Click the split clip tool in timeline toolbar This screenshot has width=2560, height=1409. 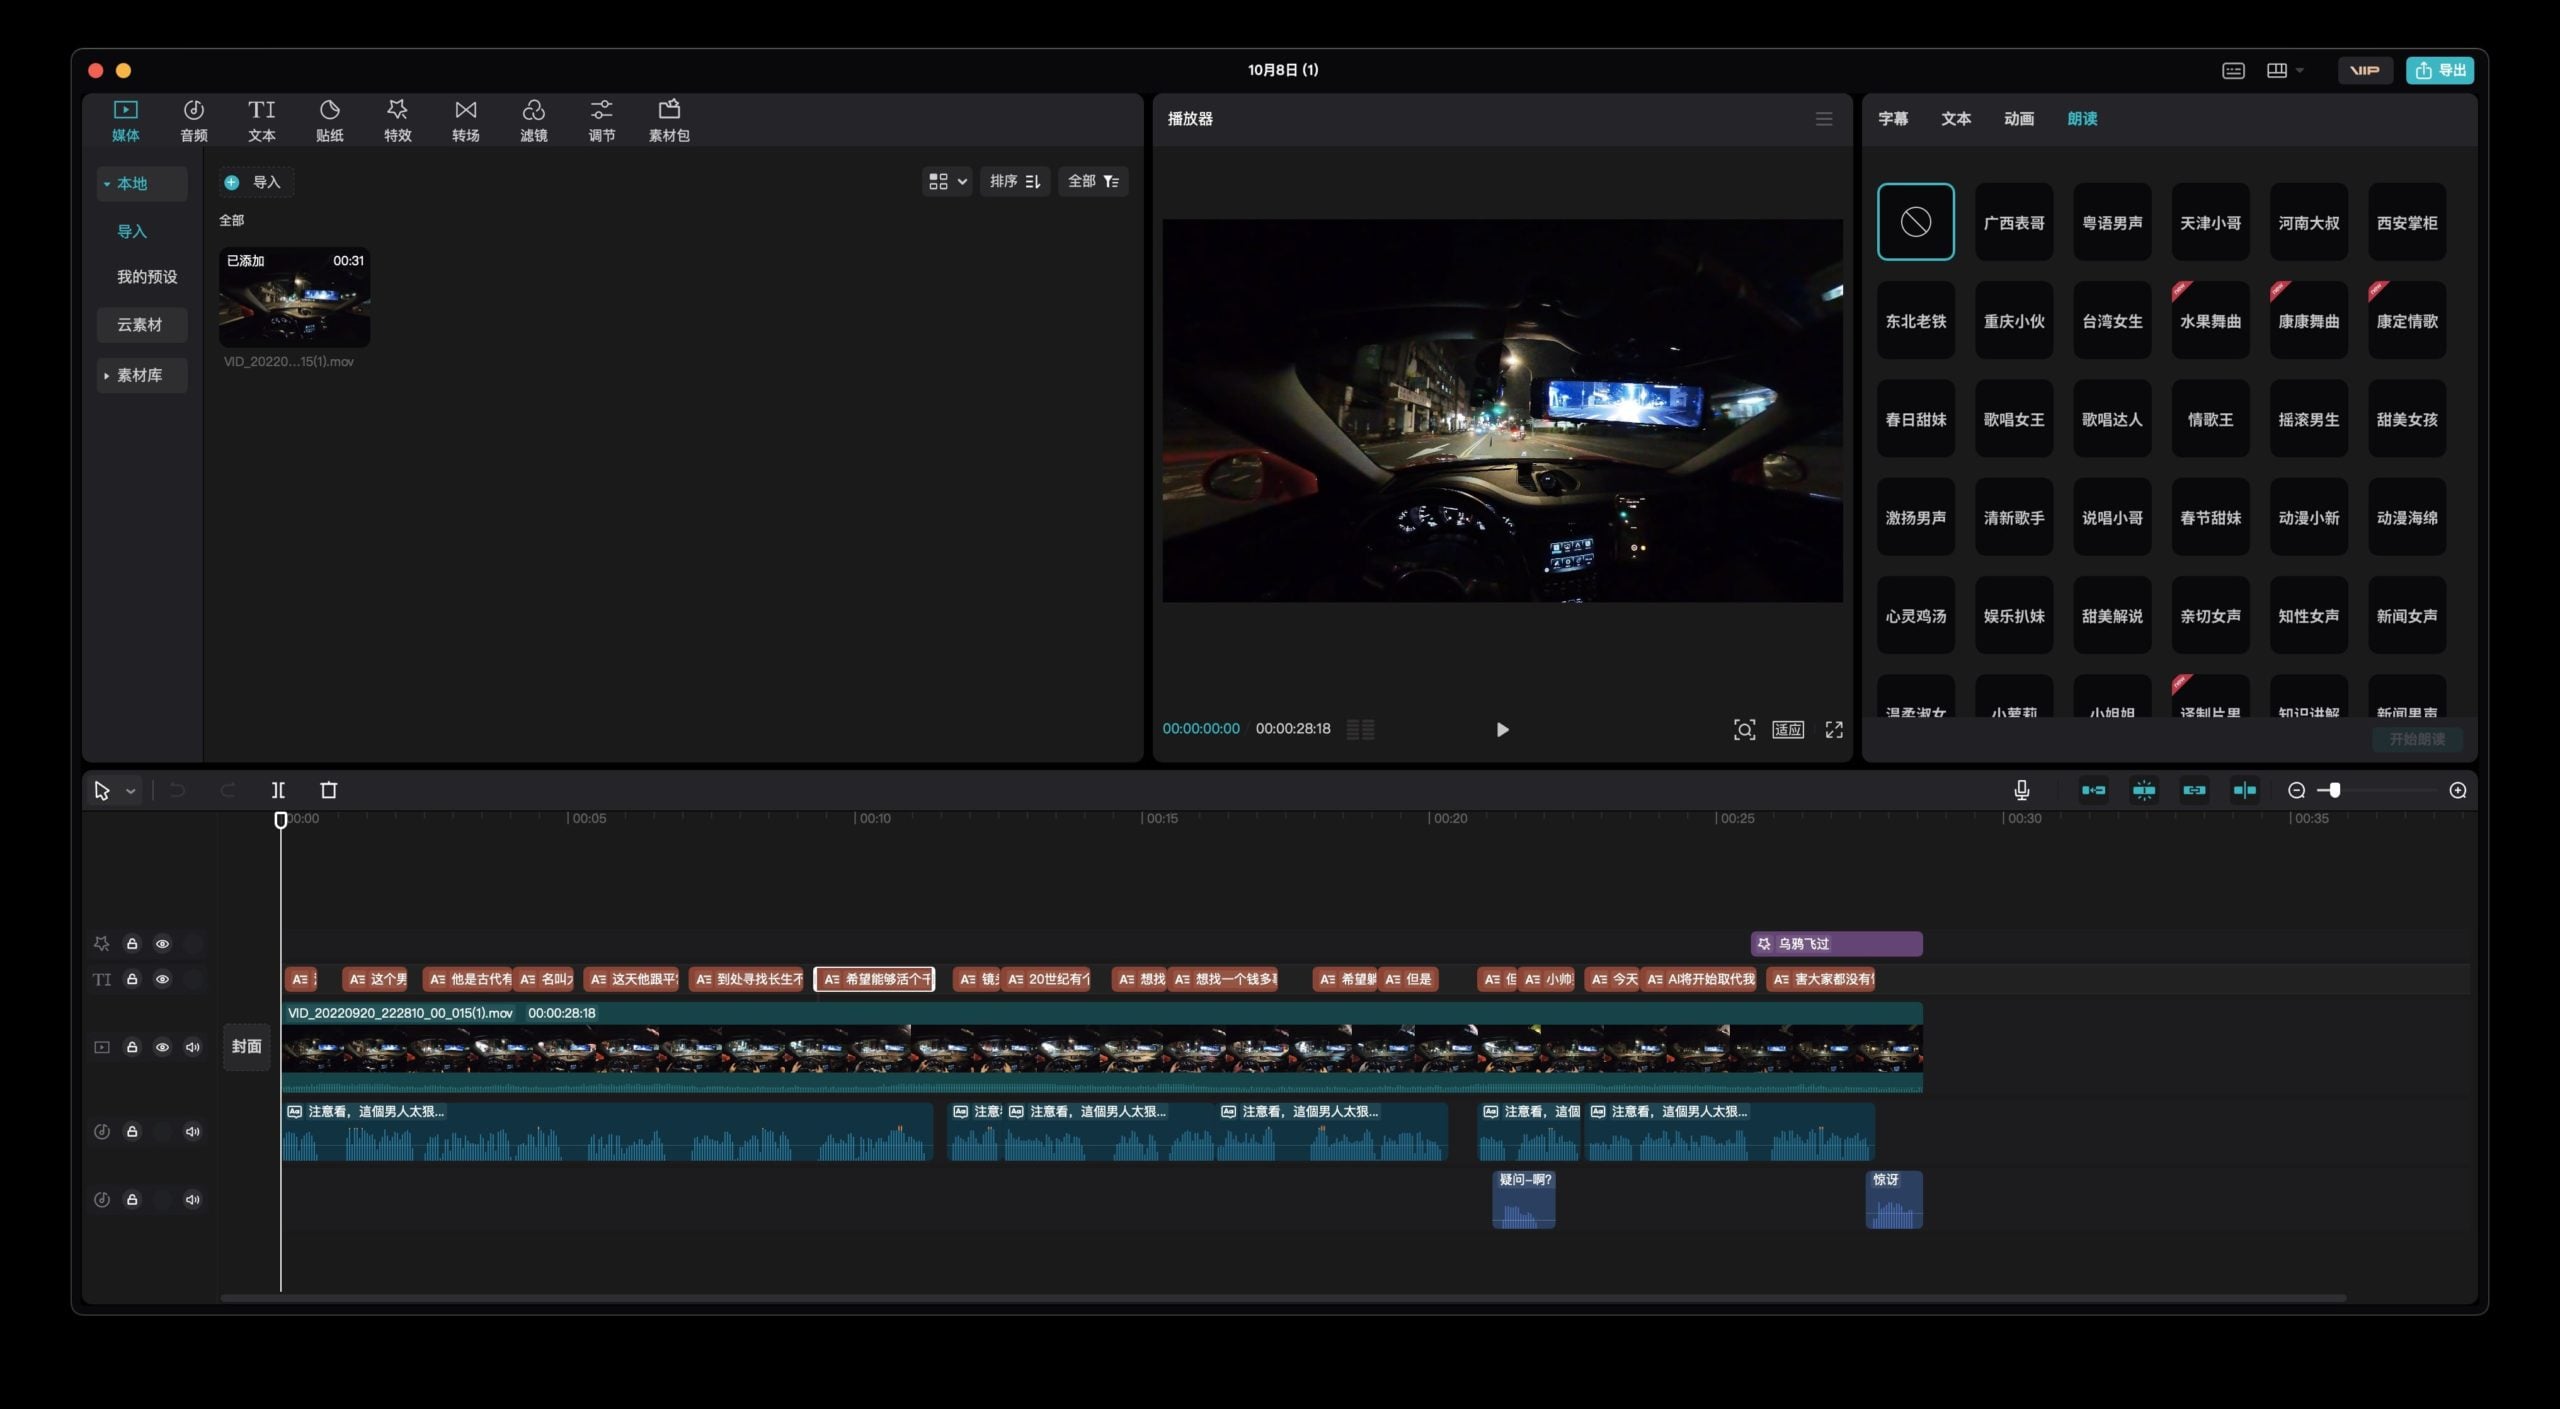tap(278, 790)
